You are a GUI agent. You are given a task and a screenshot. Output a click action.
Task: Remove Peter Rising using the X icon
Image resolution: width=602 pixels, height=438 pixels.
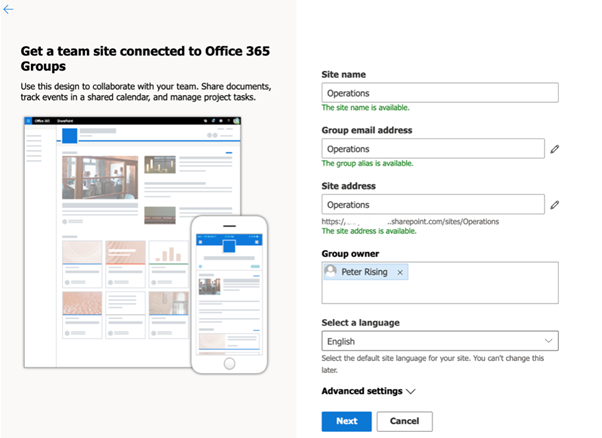[x=400, y=272]
